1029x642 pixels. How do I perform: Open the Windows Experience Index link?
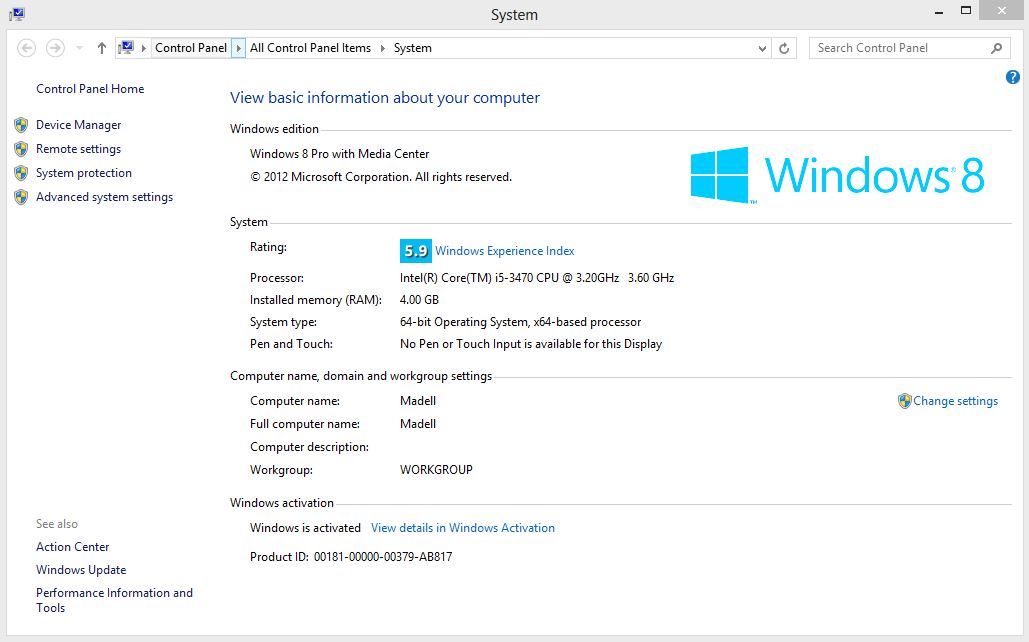tap(507, 251)
